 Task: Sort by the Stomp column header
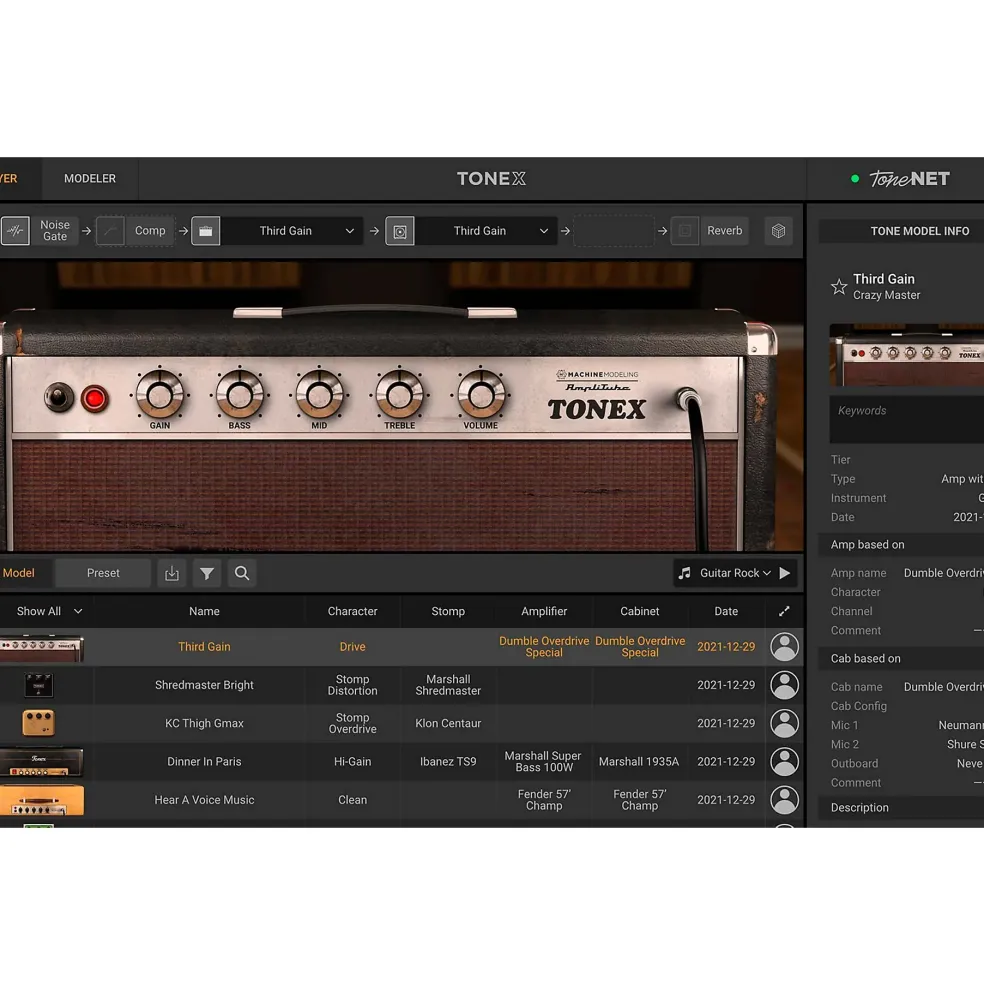pos(448,611)
